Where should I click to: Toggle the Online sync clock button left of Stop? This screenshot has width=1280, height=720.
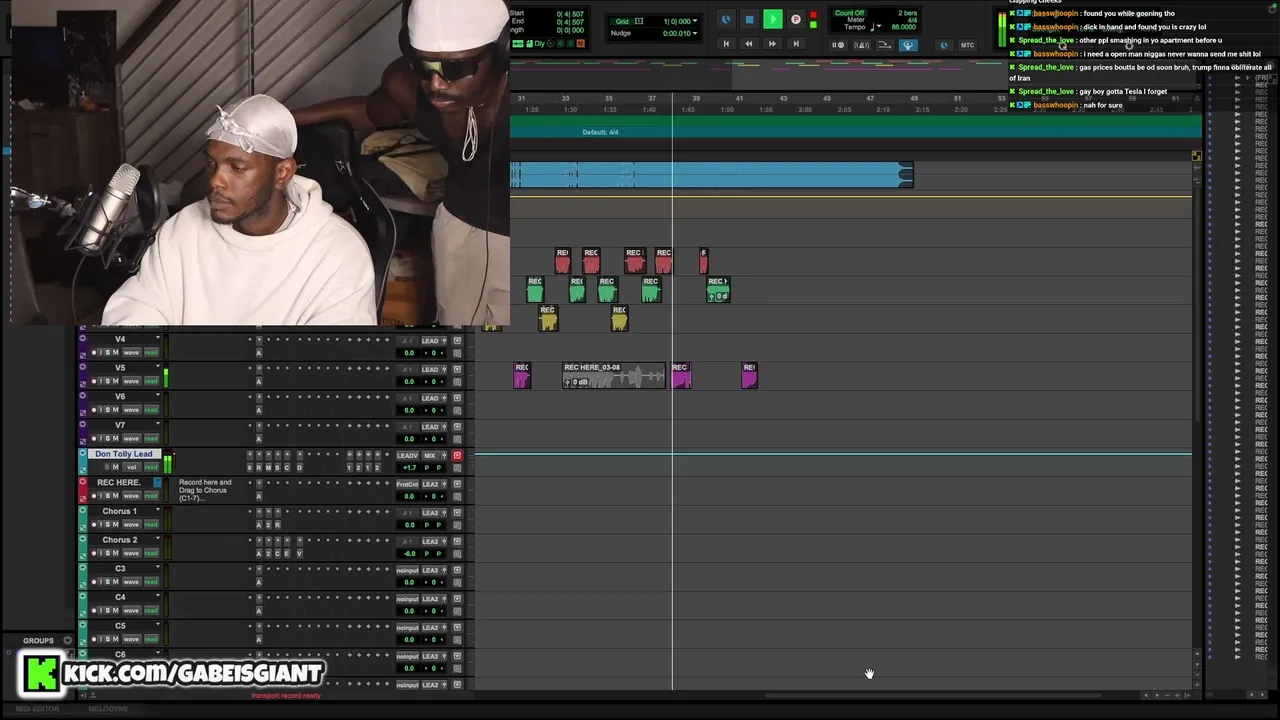point(725,19)
